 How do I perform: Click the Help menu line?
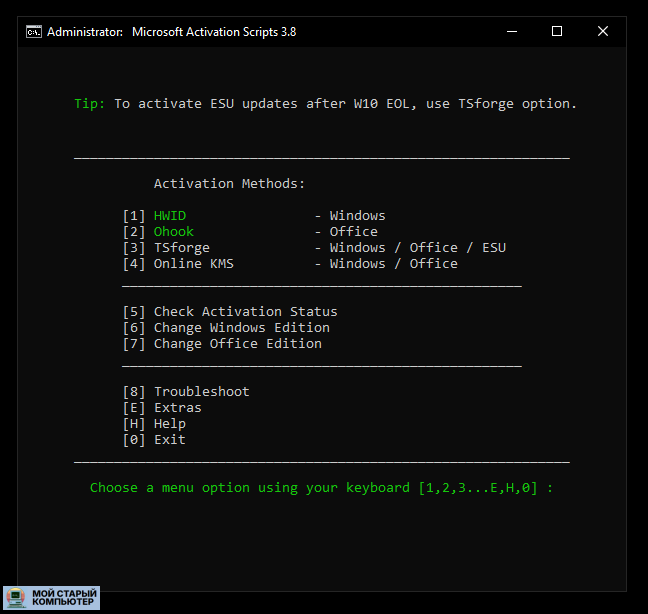[169, 424]
